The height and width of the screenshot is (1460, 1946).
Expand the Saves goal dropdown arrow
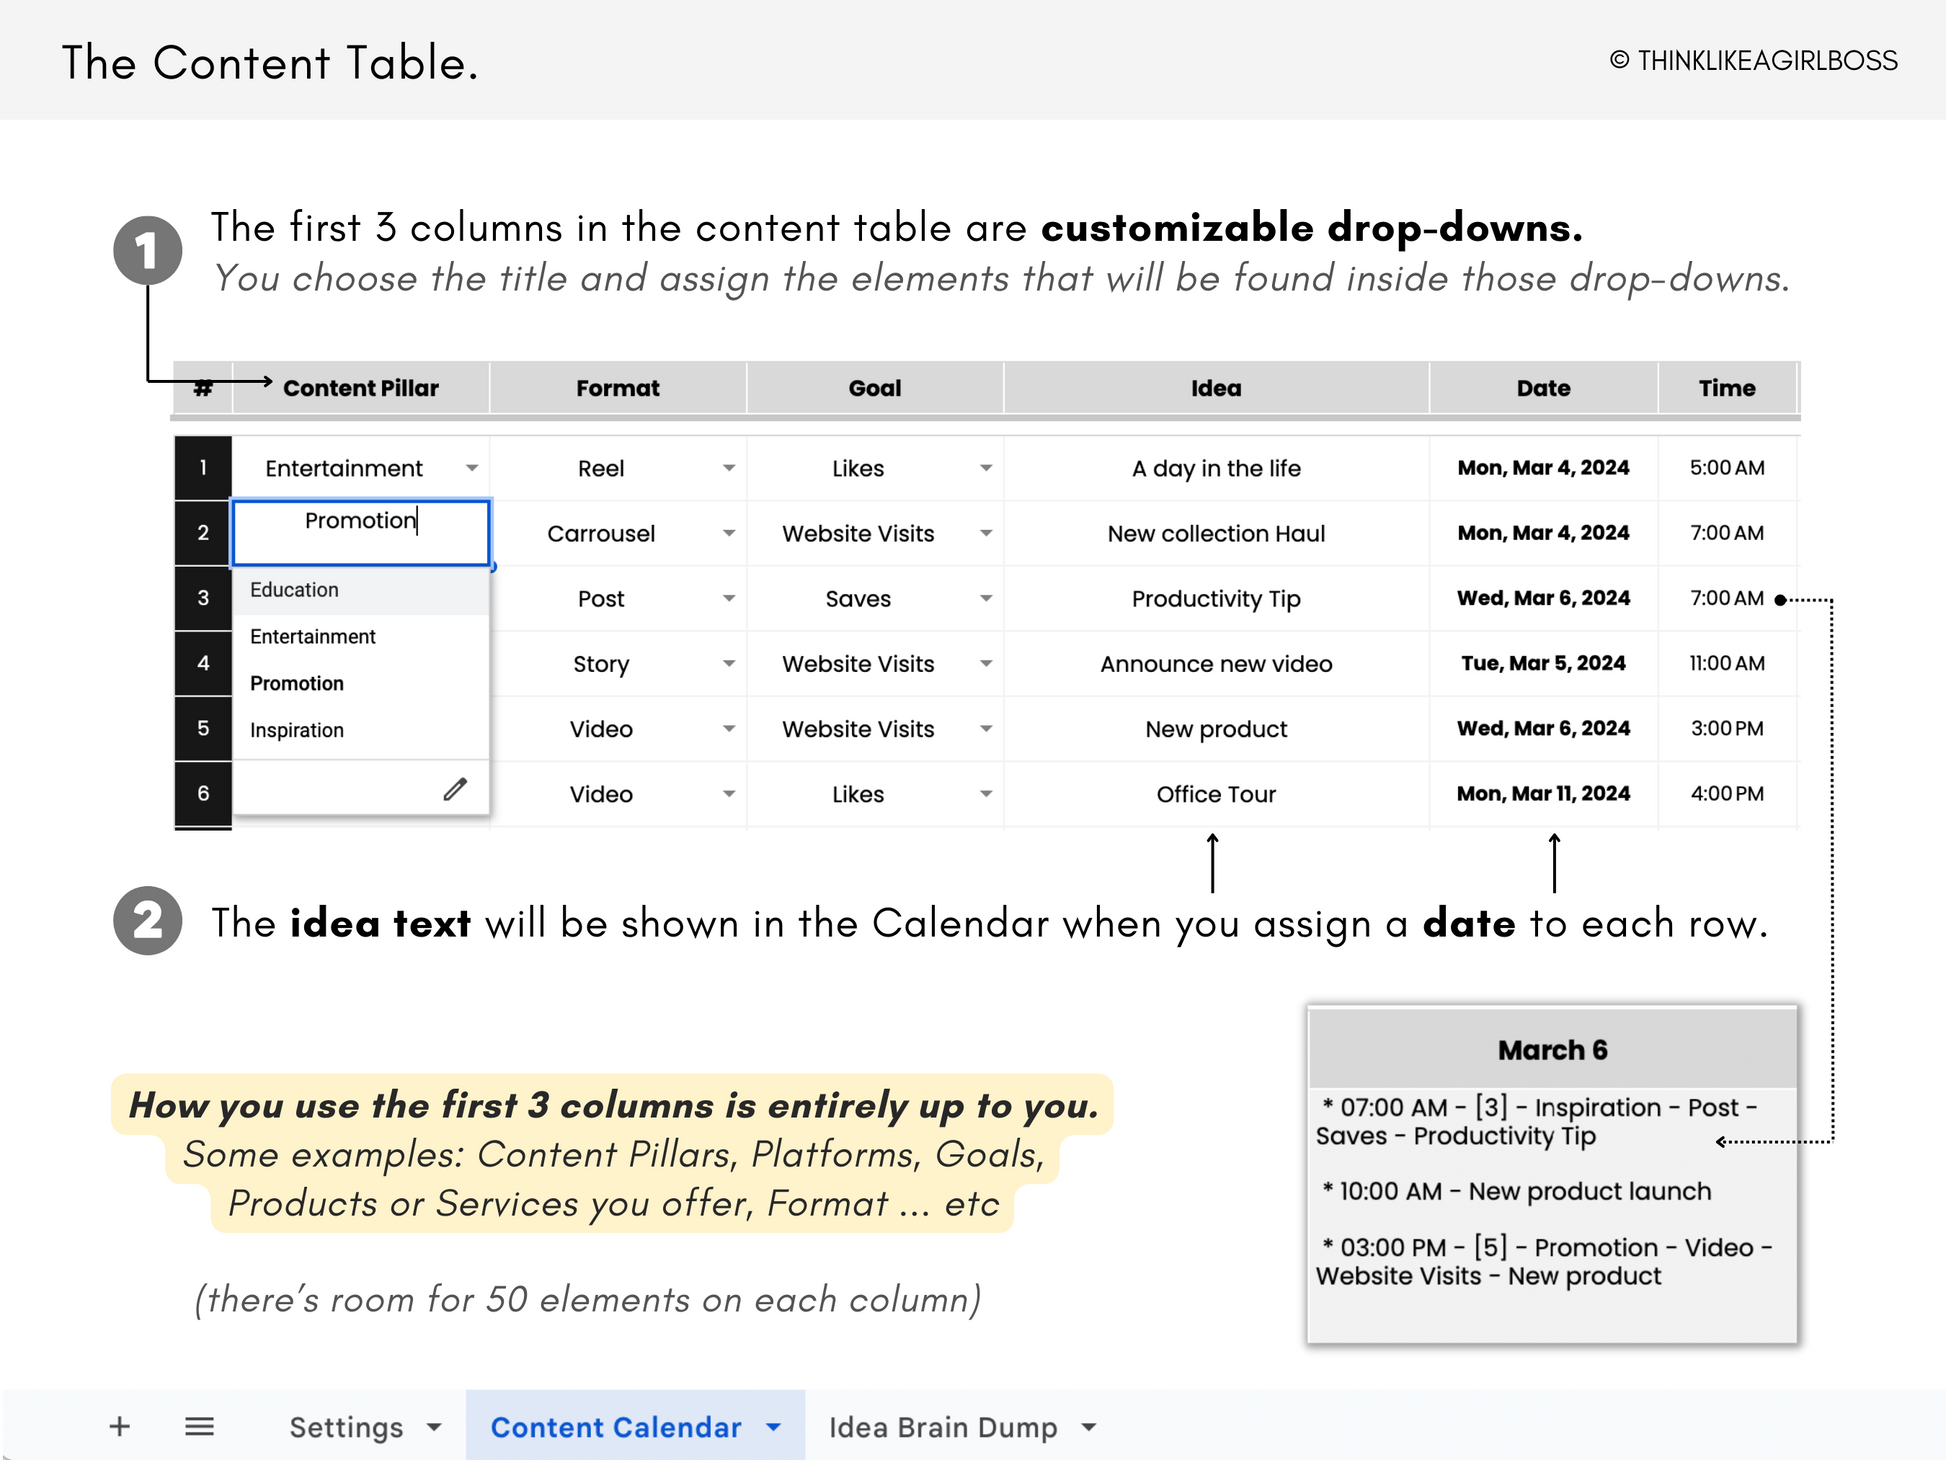pyautogui.click(x=986, y=598)
